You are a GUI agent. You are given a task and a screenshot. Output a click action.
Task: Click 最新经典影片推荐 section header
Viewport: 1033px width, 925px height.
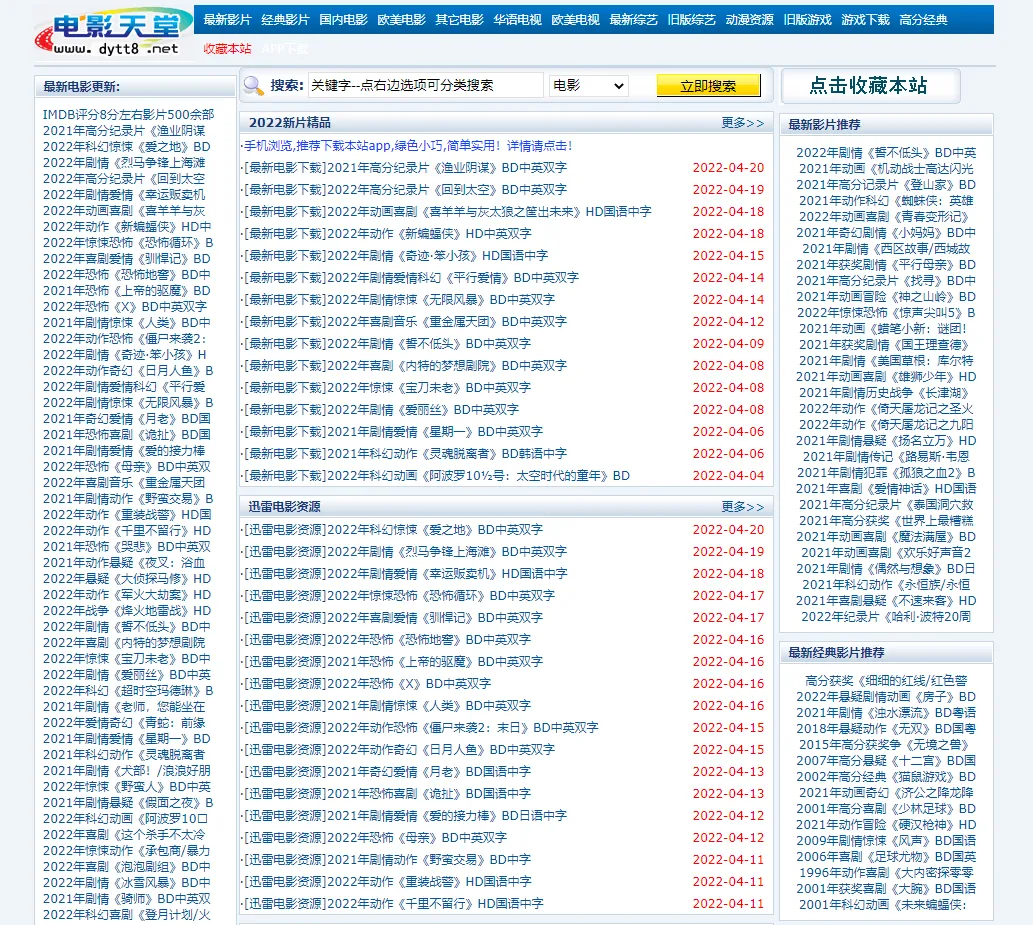(x=836, y=653)
